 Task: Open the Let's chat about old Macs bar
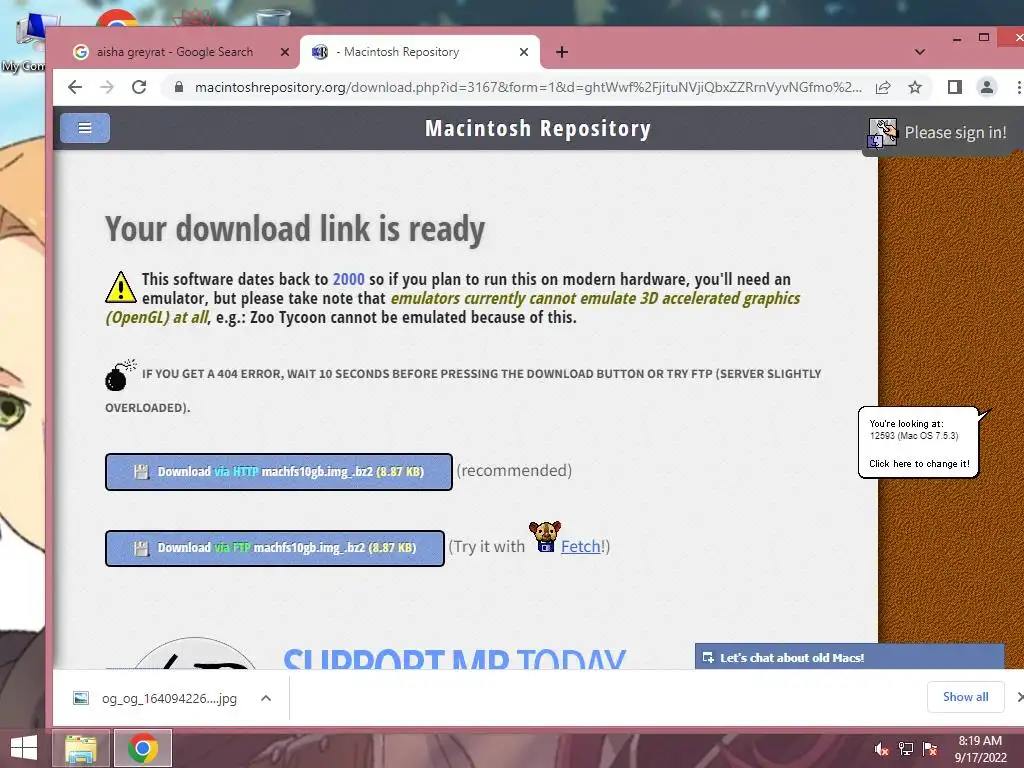pyautogui.click(x=849, y=657)
